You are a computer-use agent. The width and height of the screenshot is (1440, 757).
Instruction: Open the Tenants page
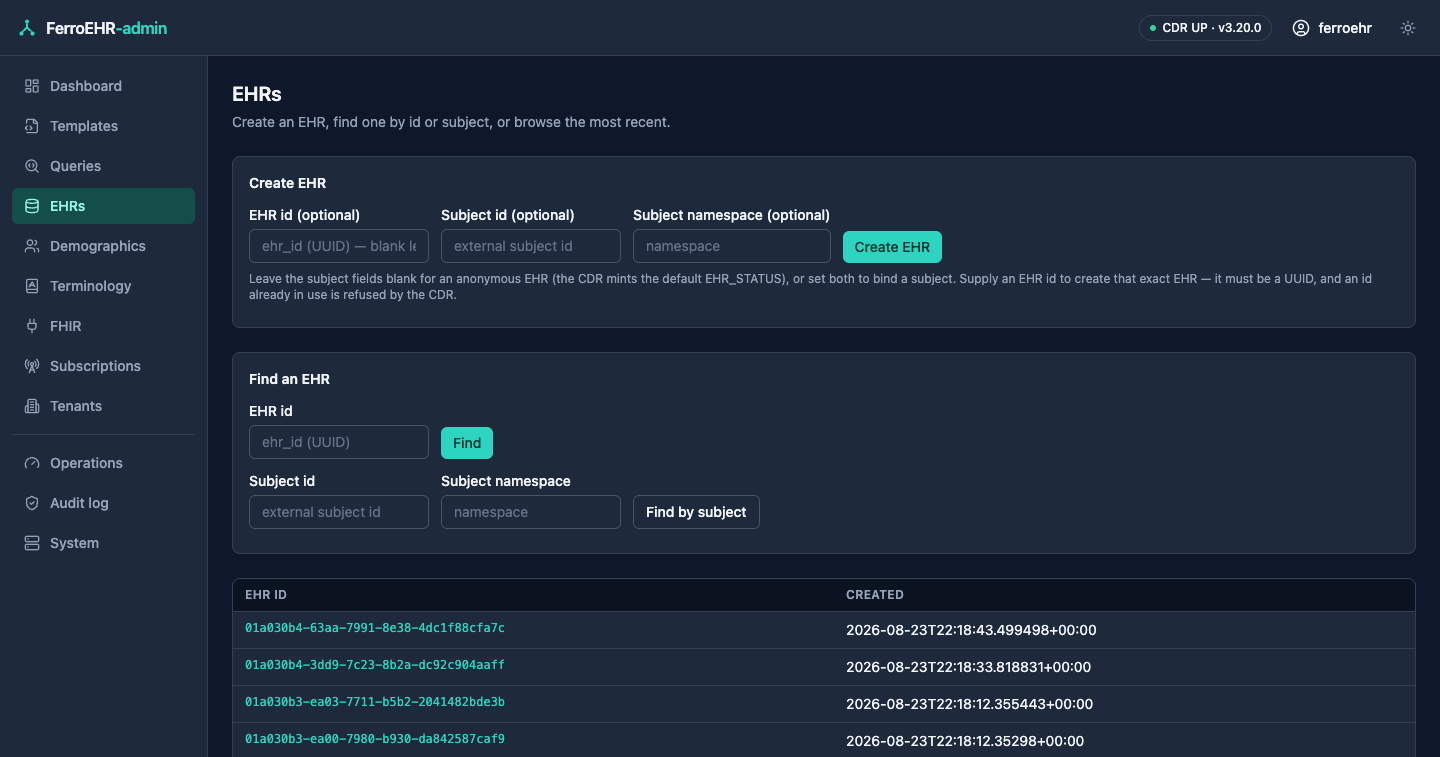coord(103,406)
